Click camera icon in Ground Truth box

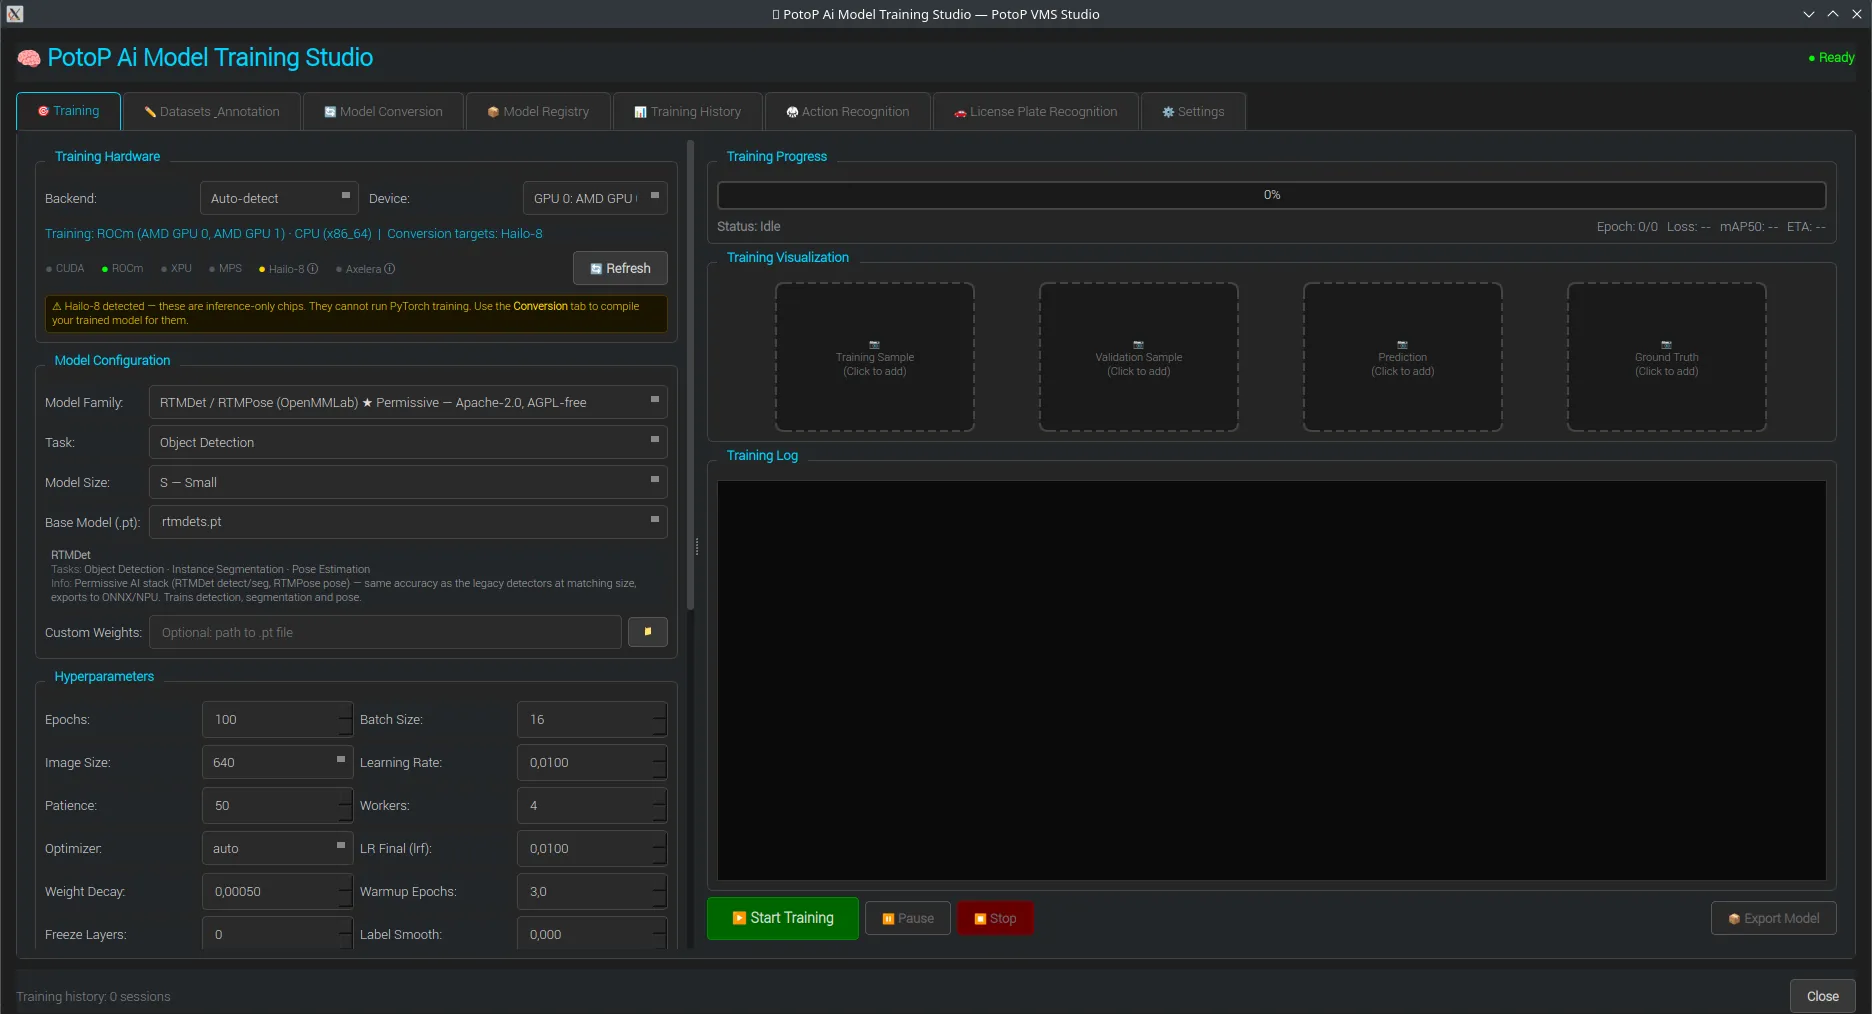point(1666,344)
